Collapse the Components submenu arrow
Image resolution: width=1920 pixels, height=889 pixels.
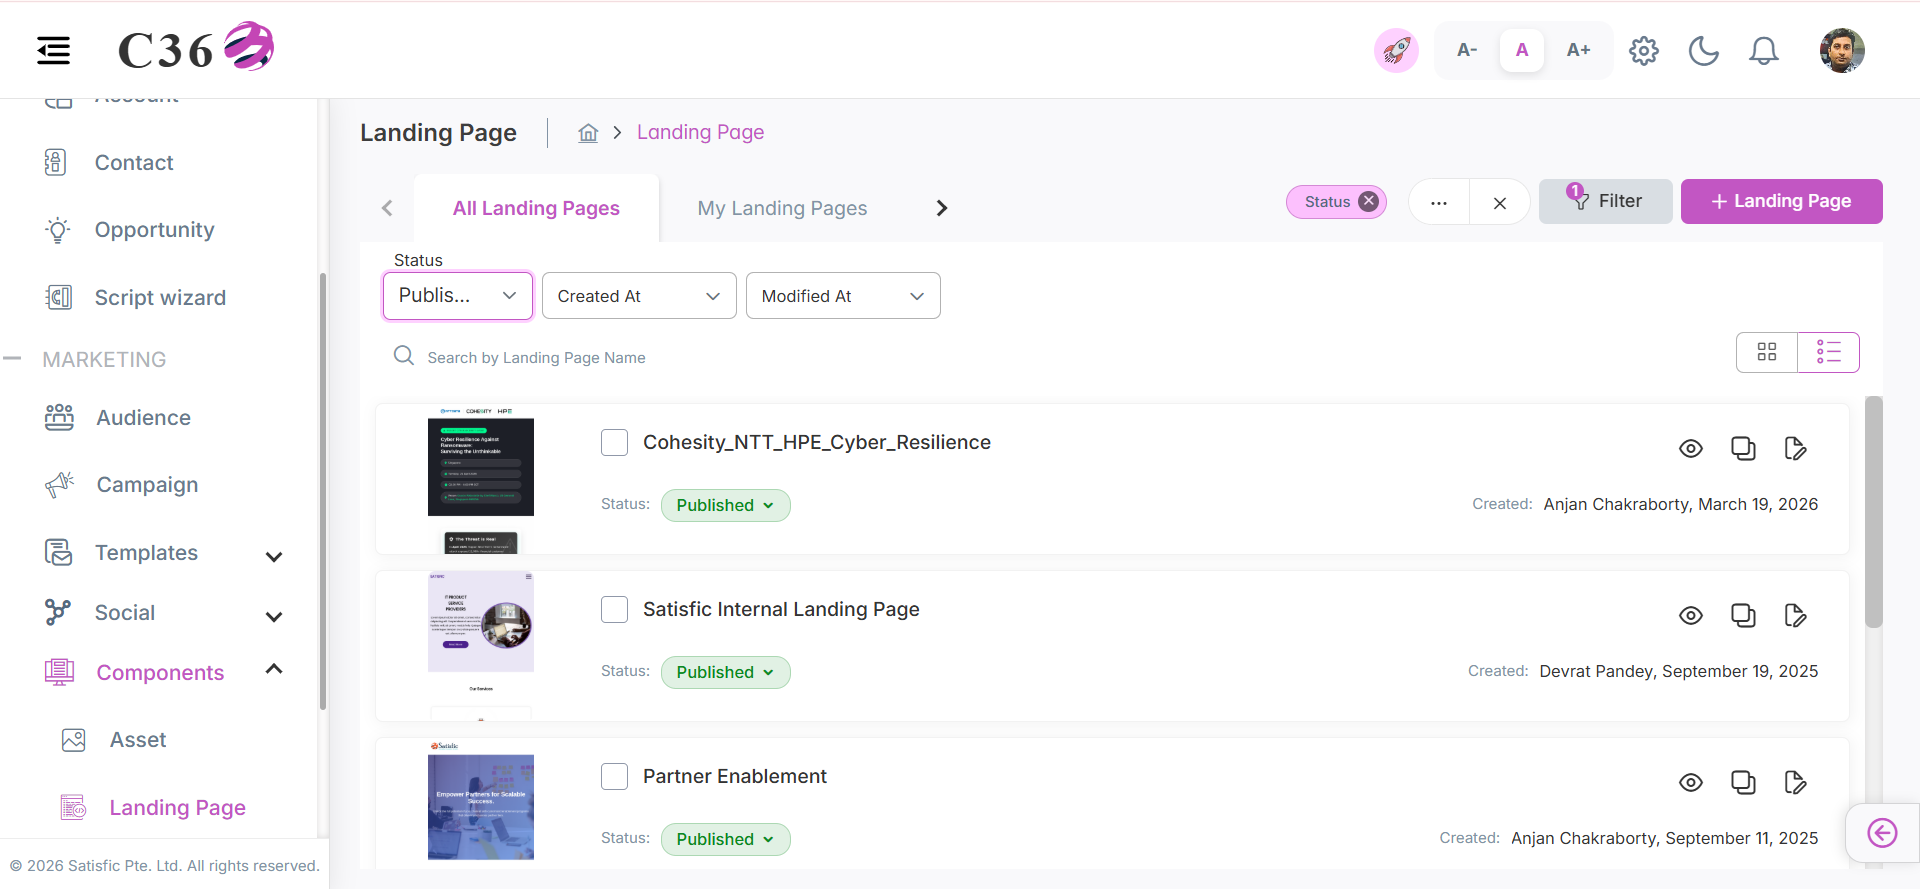pos(274,669)
